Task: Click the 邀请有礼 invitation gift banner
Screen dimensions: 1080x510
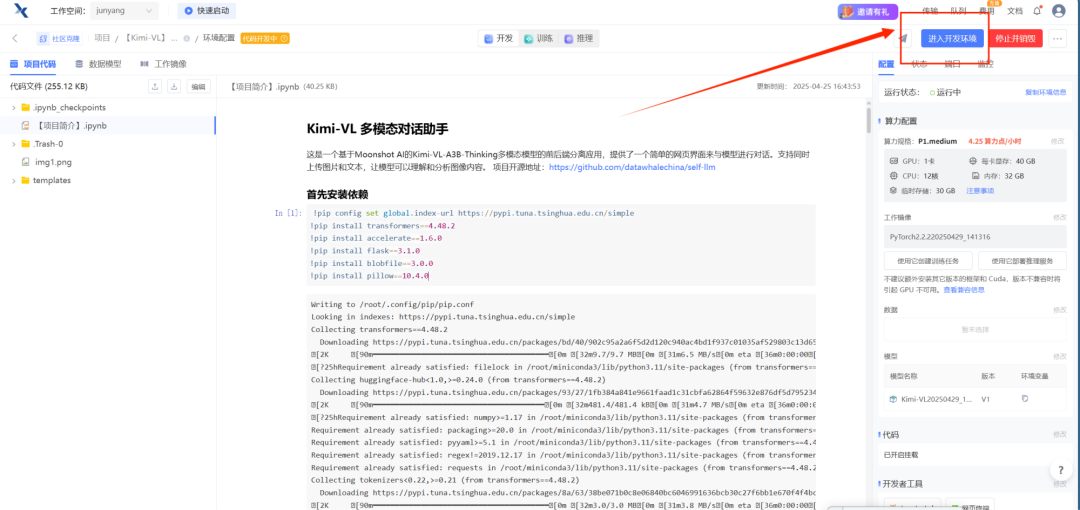Action: point(868,11)
